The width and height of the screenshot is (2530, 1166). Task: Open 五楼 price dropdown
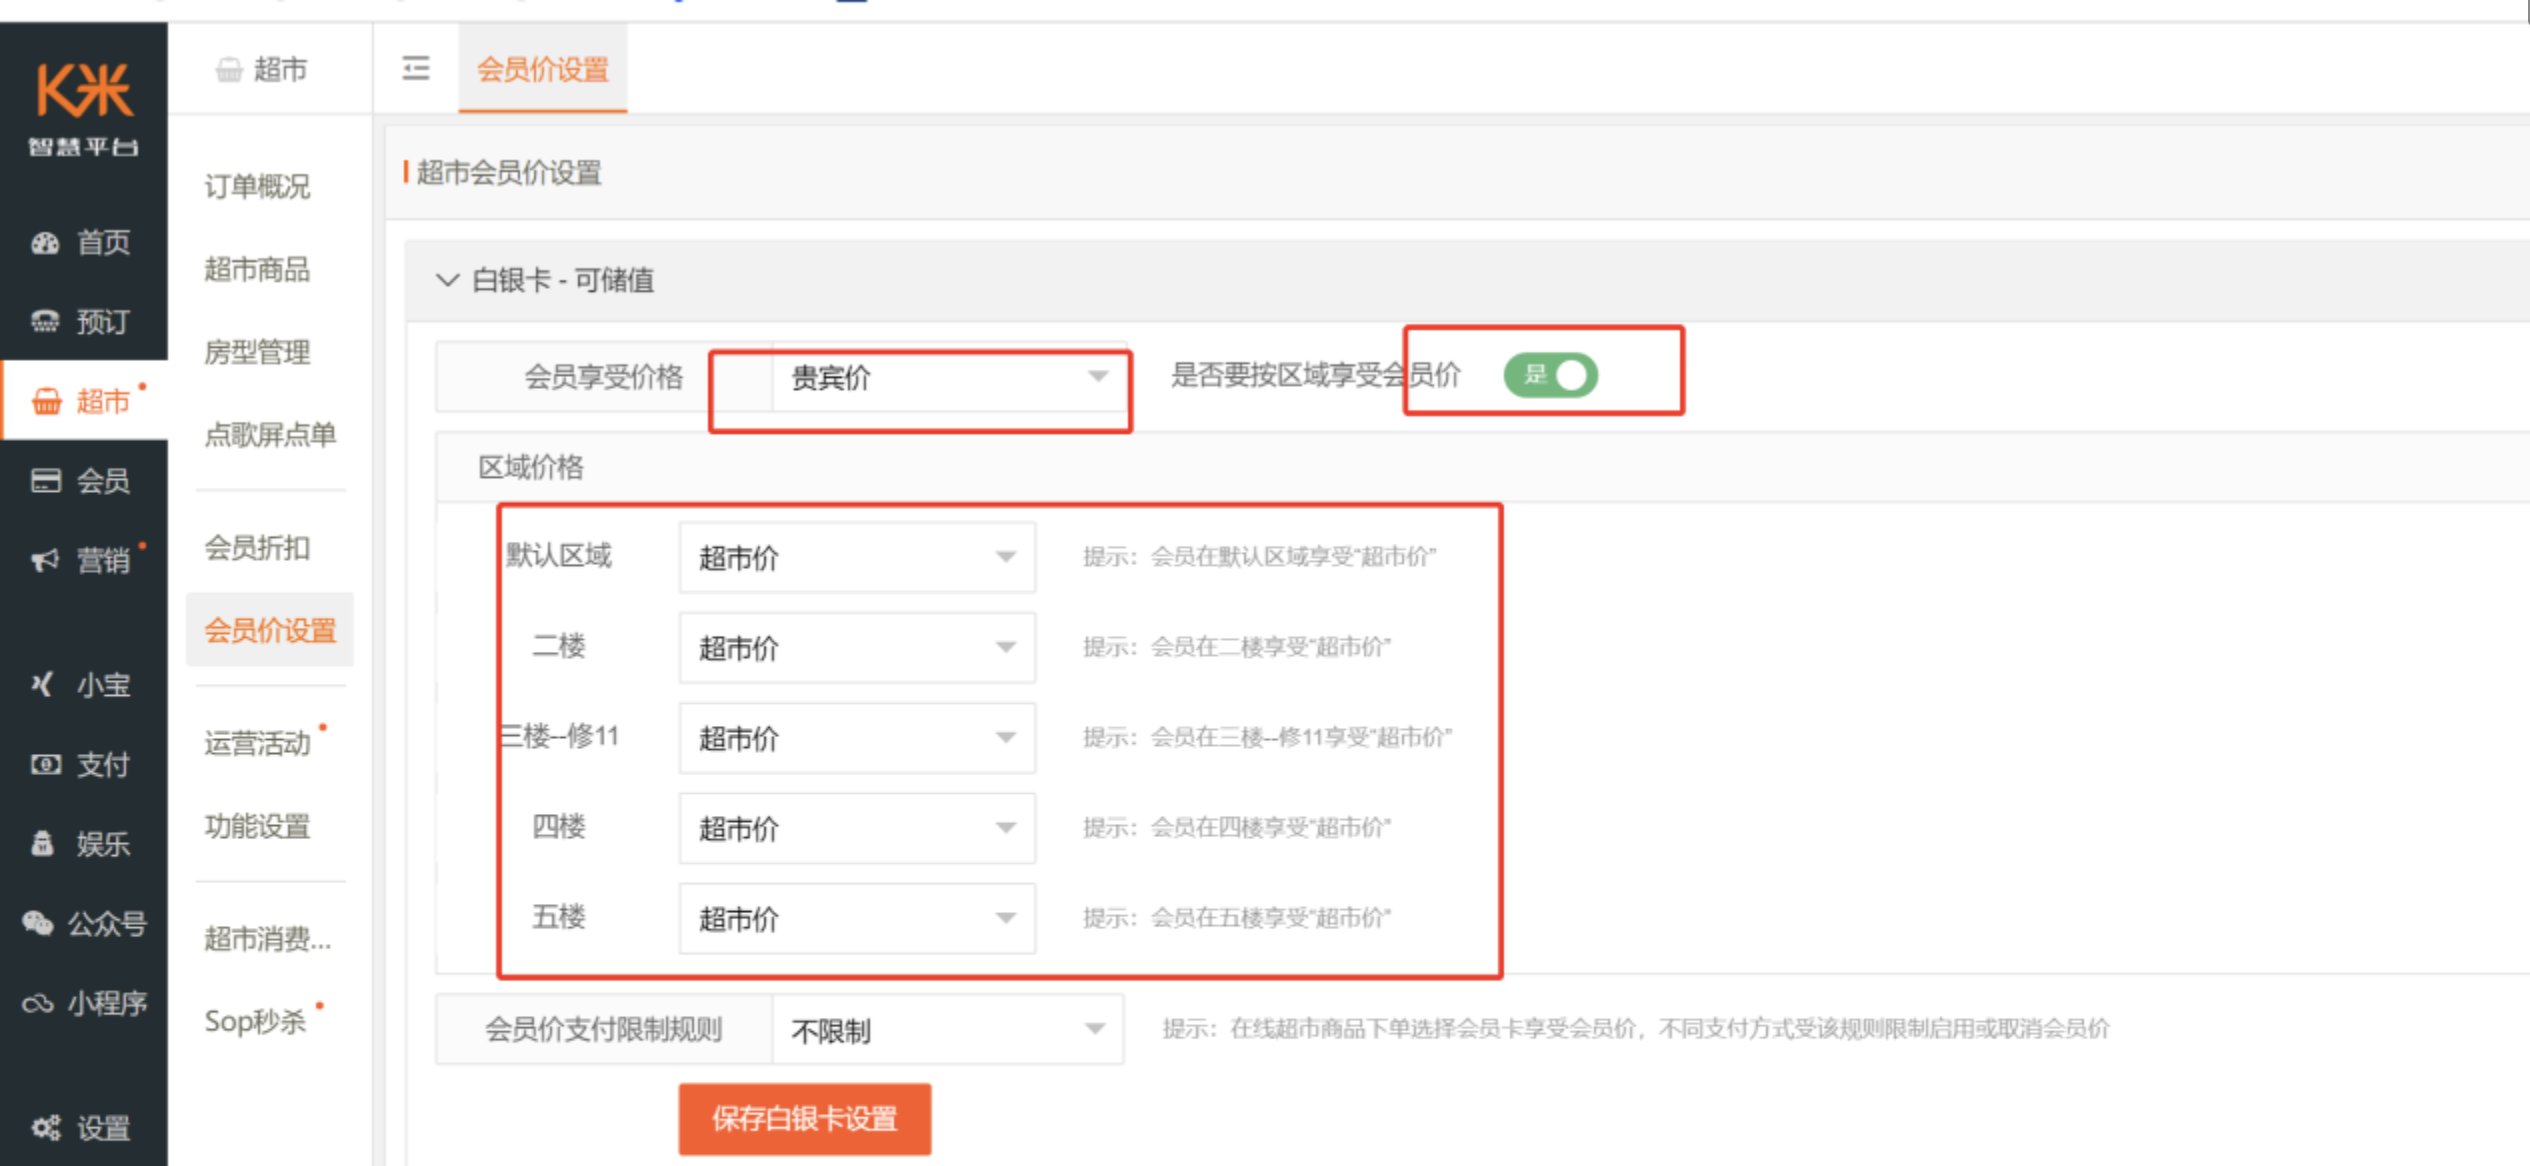pyautogui.click(x=857, y=918)
